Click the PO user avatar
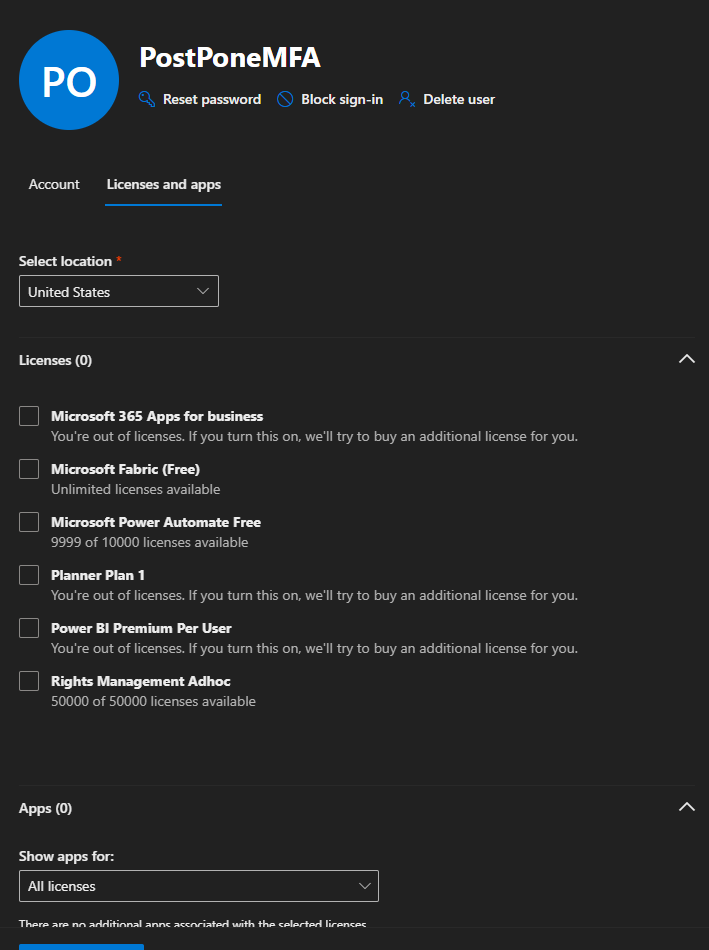The width and height of the screenshot is (709, 950). [69, 80]
